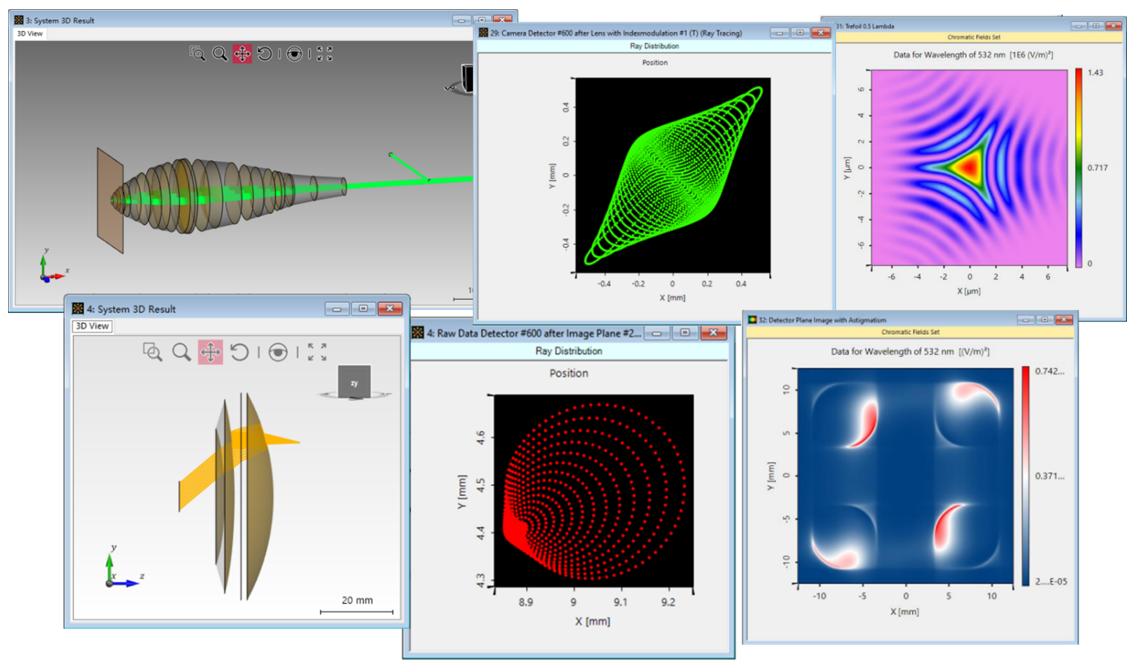The height and width of the screenshot is (666, 1134).
Task: Click rotate icon in window 4 System 3D
Action: tap(239, 351)
